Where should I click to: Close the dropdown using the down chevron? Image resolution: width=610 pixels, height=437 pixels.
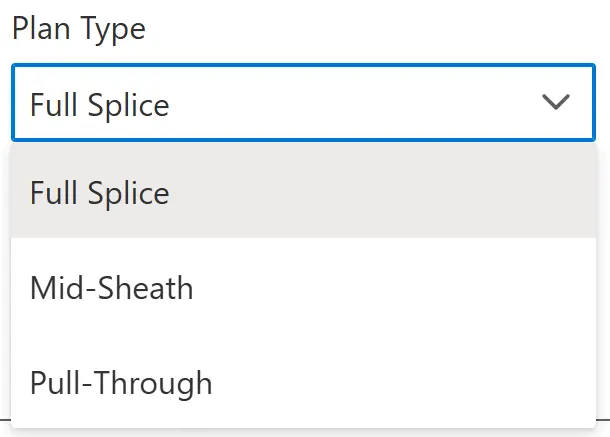555,103
